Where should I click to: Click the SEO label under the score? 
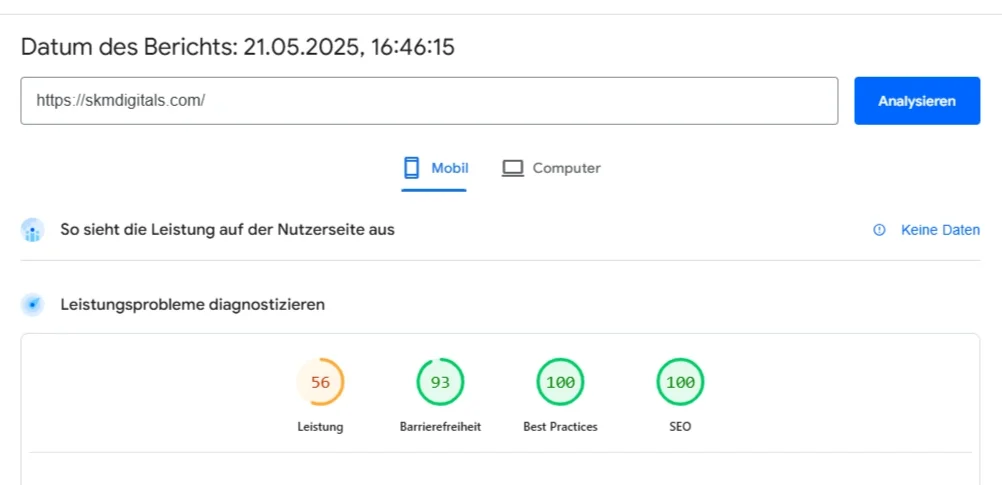[680, 427]
